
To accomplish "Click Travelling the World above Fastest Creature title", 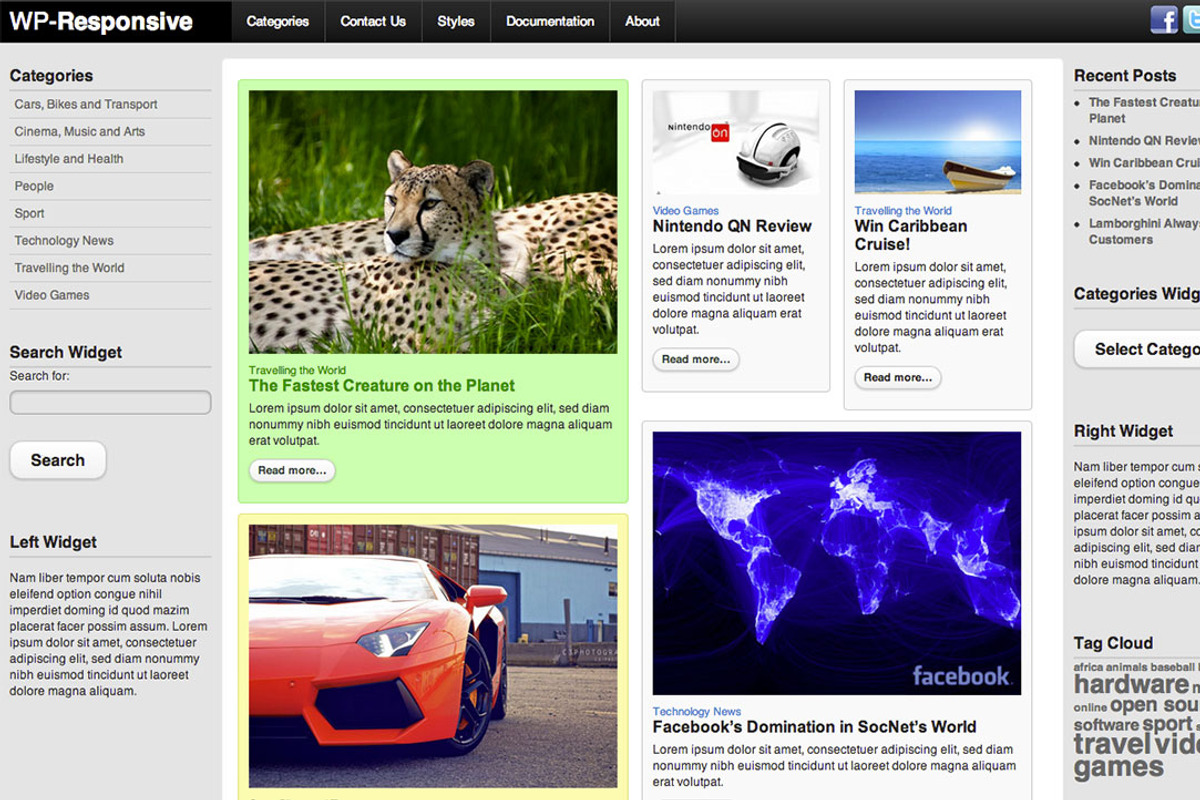I will pyautogui.click(x=297, y=370).
